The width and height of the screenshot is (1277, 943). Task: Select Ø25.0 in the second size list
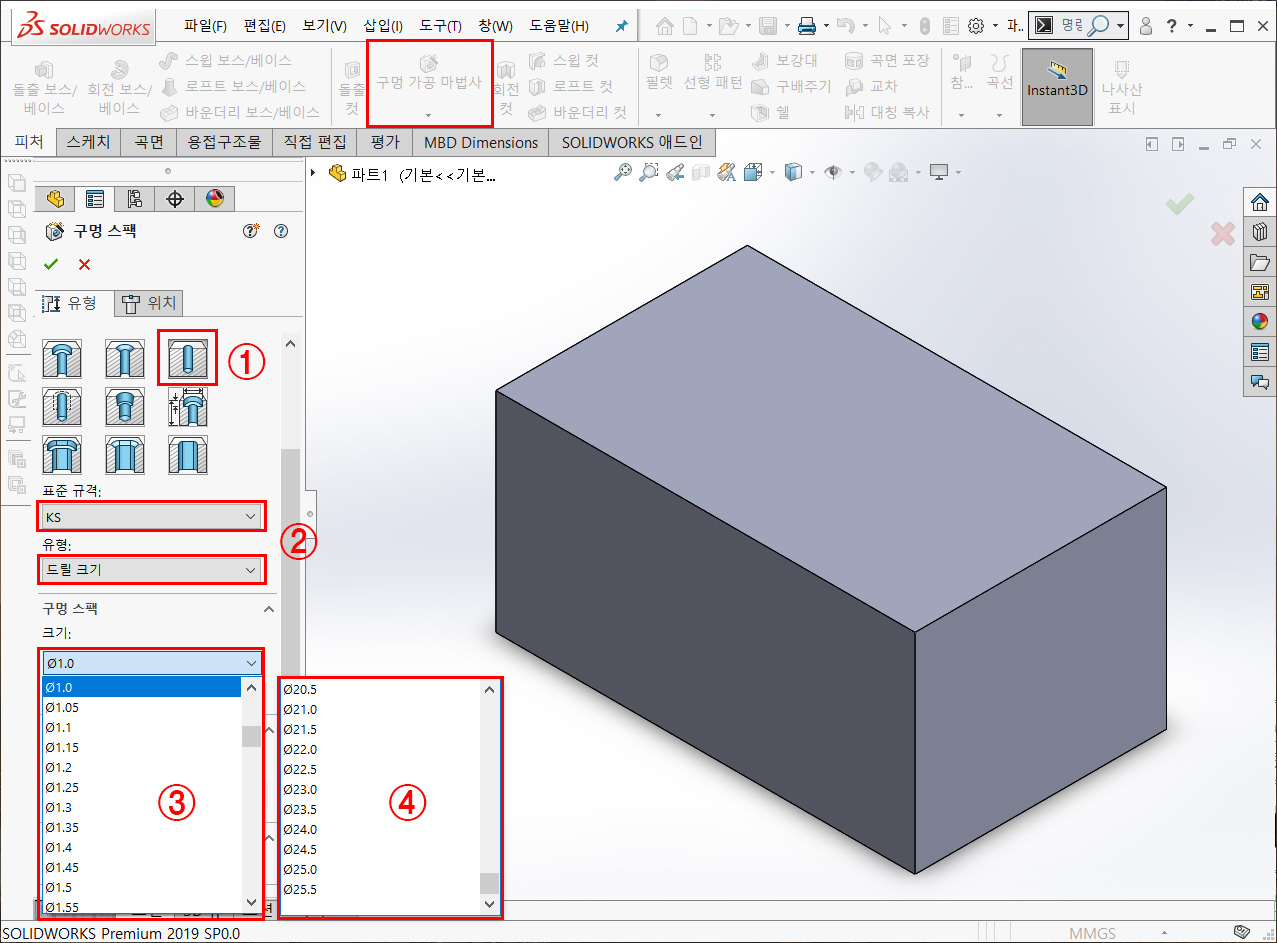click(x=300, y=869)
